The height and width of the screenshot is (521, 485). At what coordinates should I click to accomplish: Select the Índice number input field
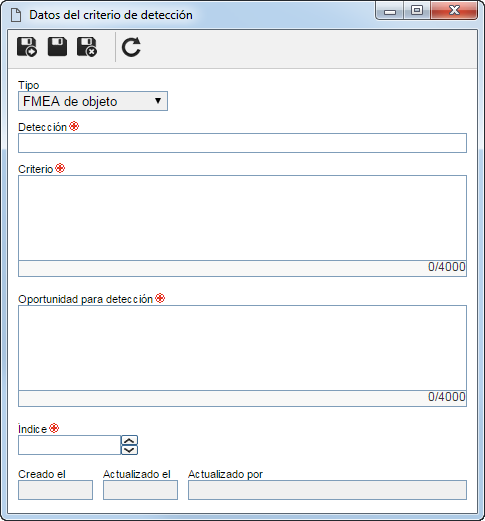(69, 445)
